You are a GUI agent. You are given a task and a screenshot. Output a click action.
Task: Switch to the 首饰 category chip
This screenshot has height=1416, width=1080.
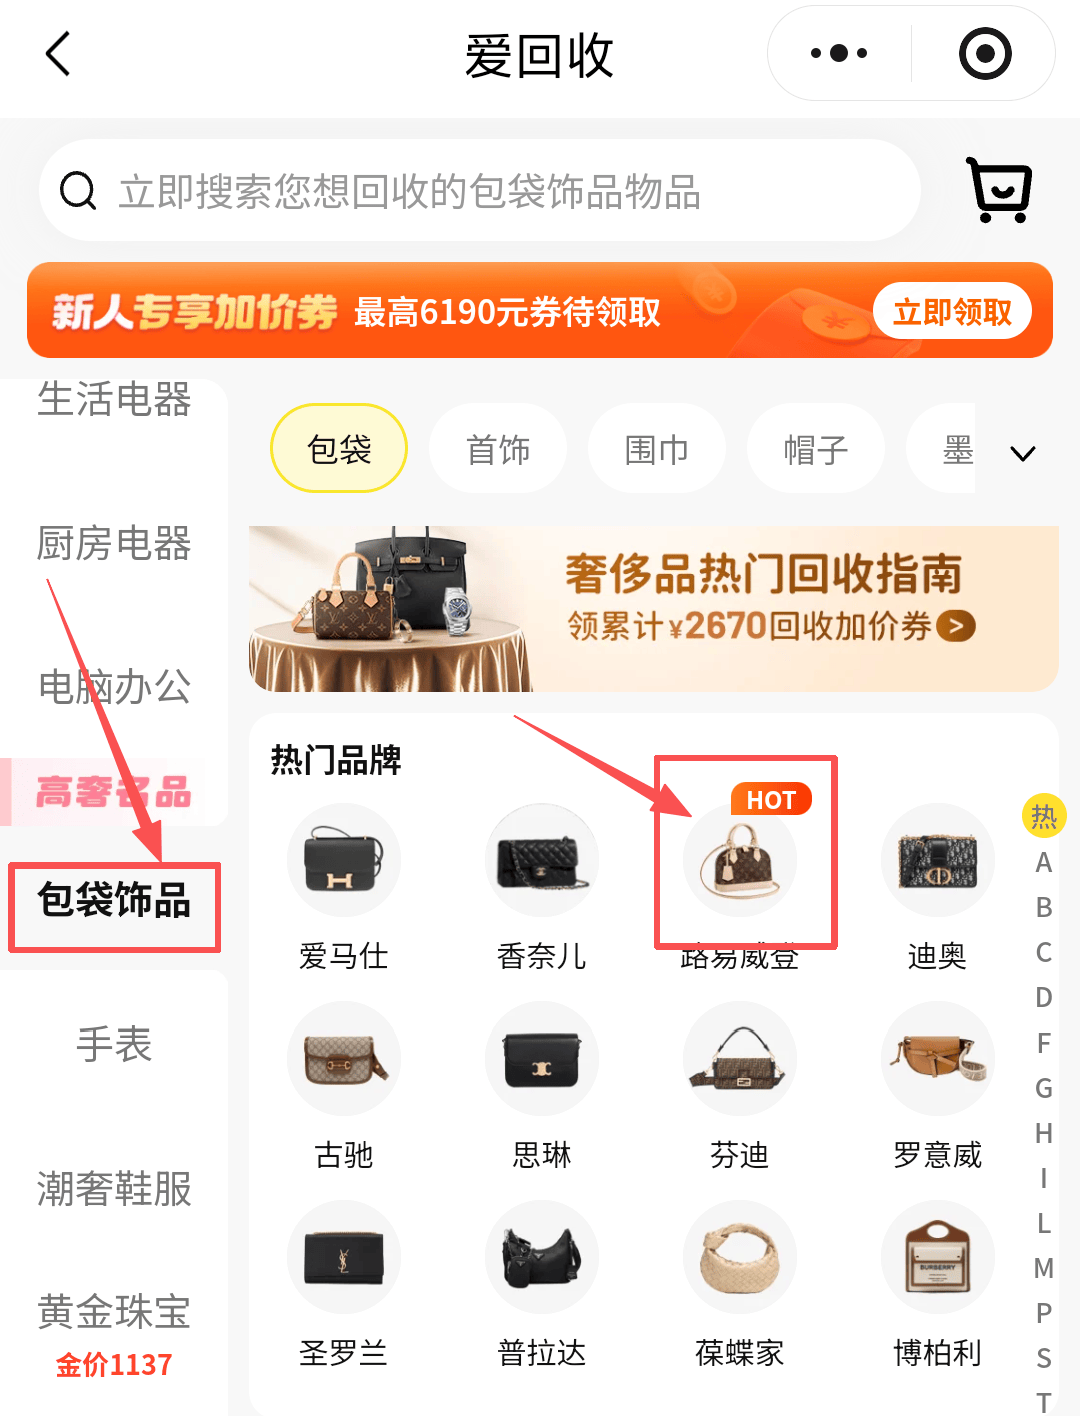point(498,448)
